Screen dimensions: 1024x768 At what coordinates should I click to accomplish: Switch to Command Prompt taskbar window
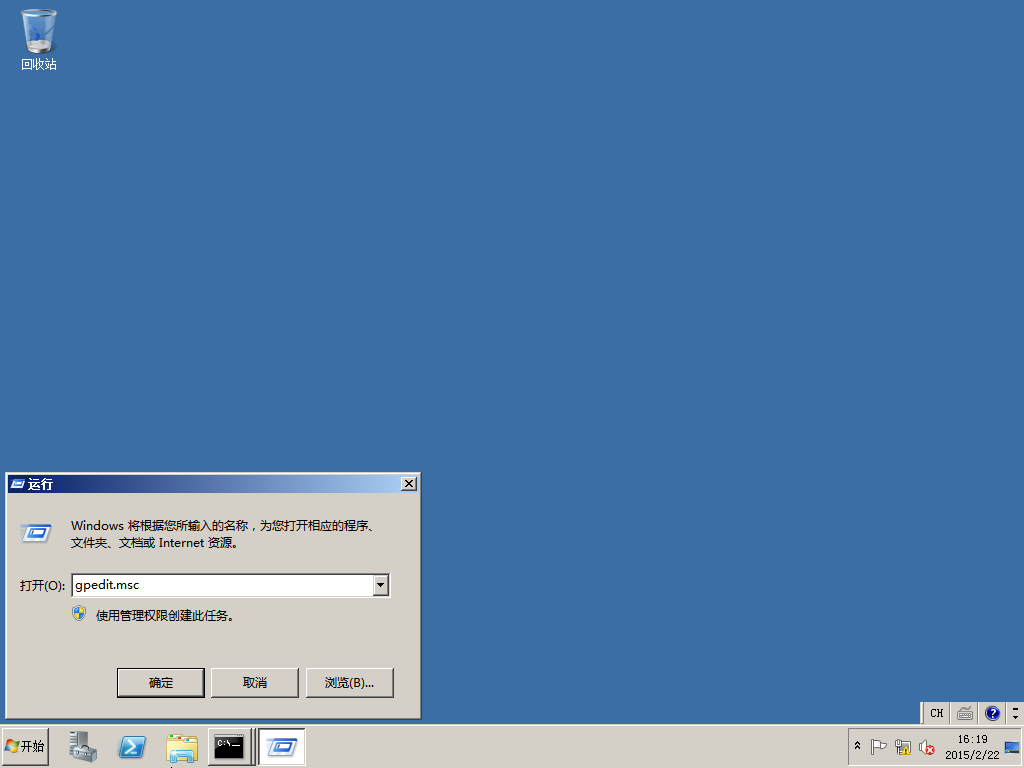[229, 746]
